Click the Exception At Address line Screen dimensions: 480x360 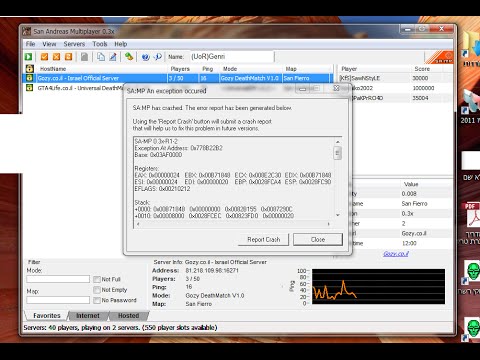[178, 148]
